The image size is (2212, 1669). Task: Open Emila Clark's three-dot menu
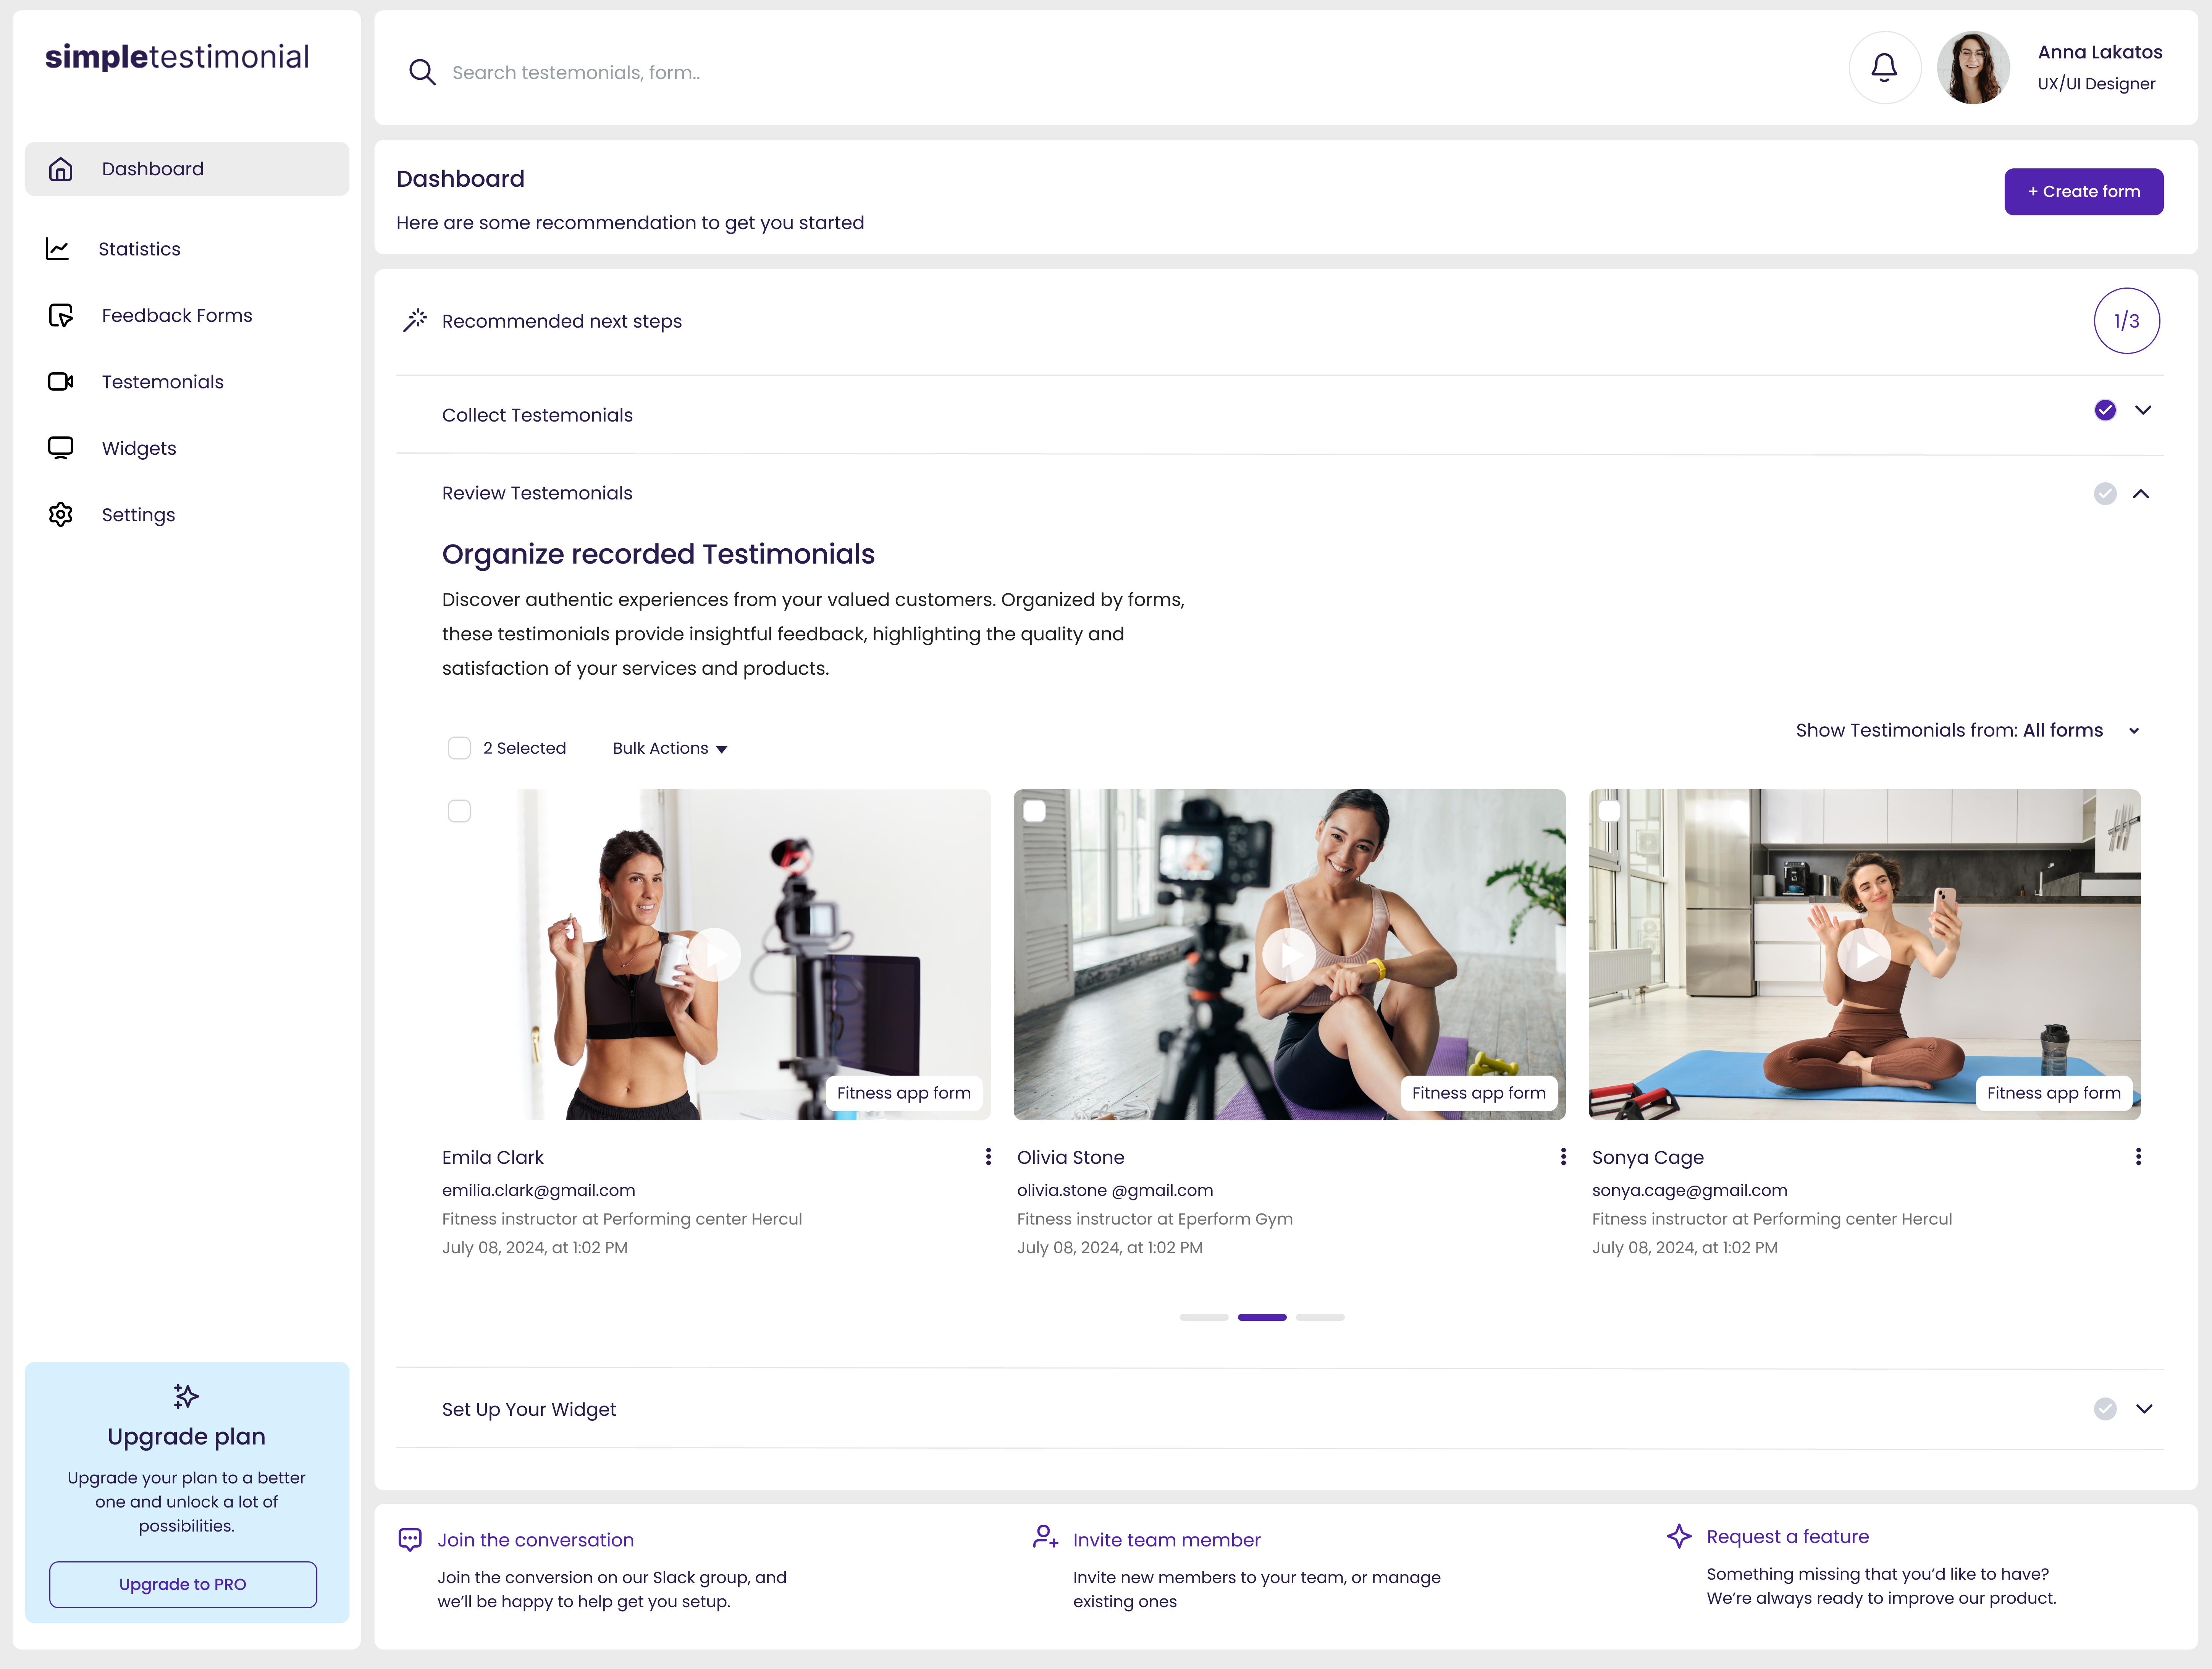988,1157
